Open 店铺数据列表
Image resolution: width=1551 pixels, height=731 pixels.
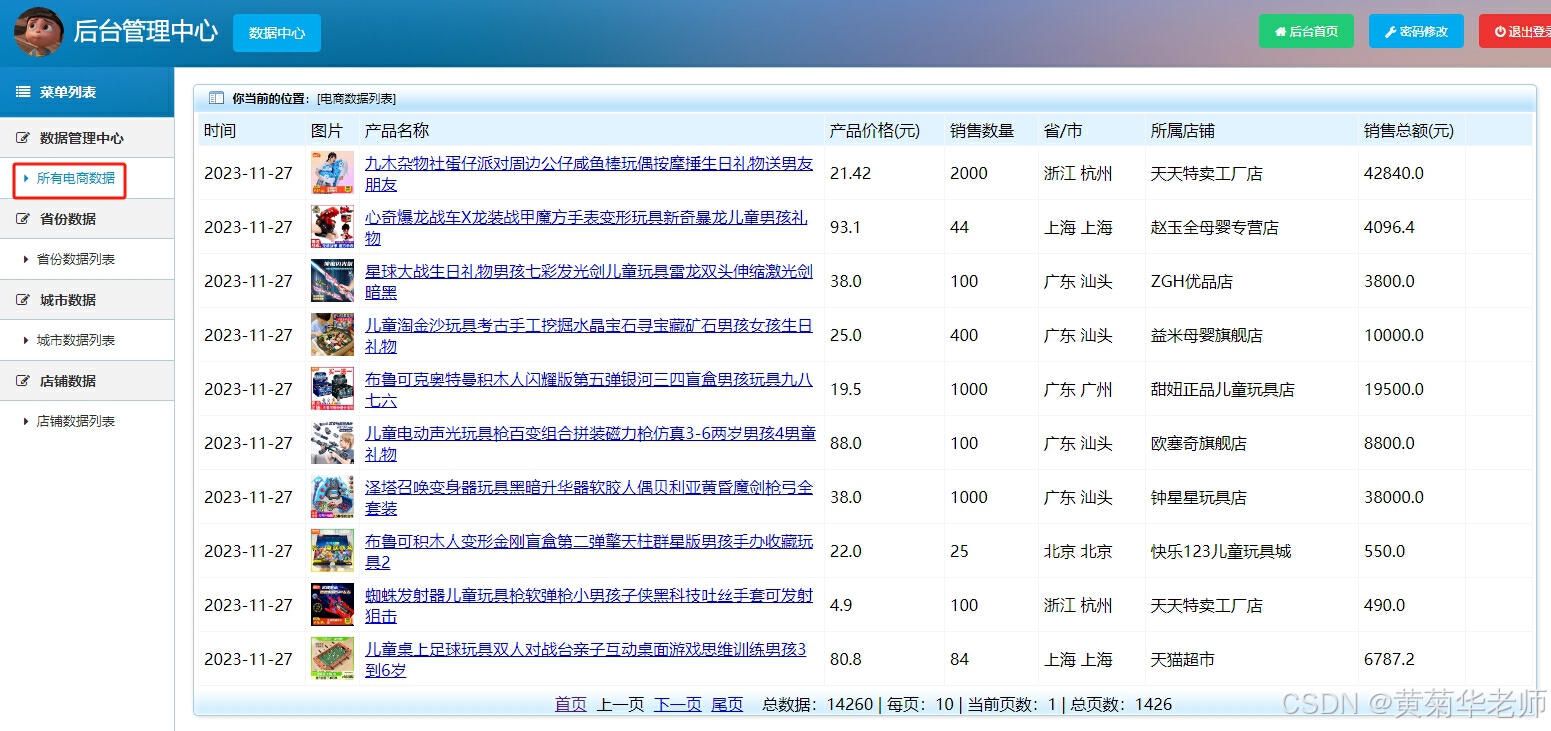point(76,421)
